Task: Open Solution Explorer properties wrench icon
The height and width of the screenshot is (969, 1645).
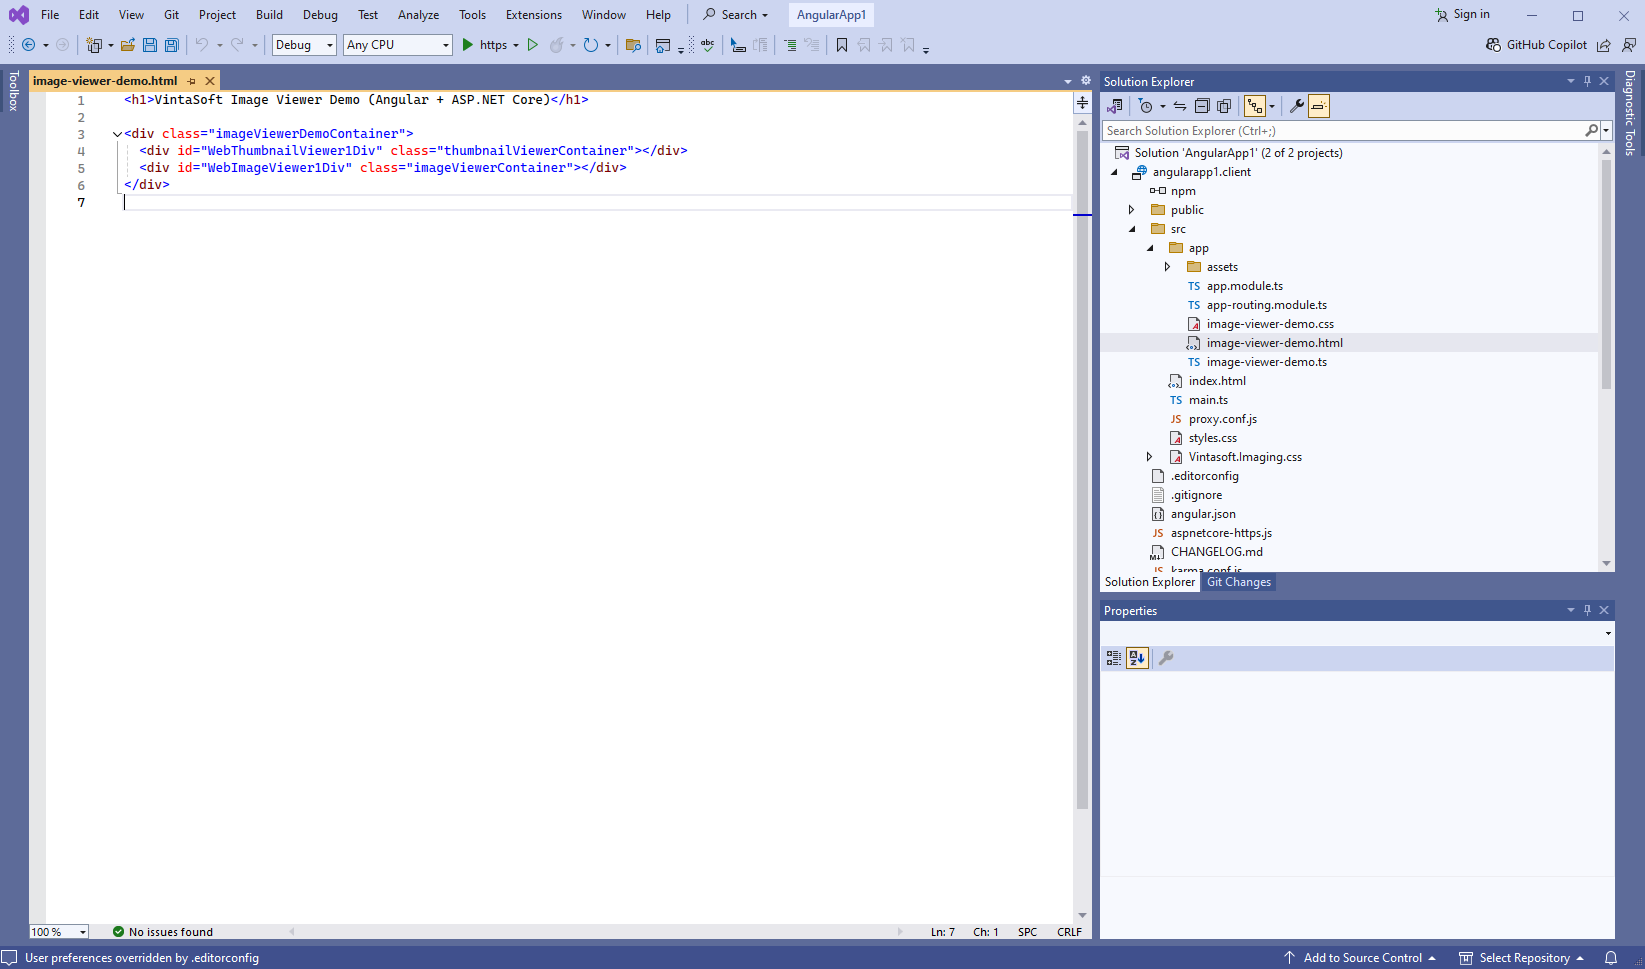Action: pyautogui.click(x=1296, y=106)
